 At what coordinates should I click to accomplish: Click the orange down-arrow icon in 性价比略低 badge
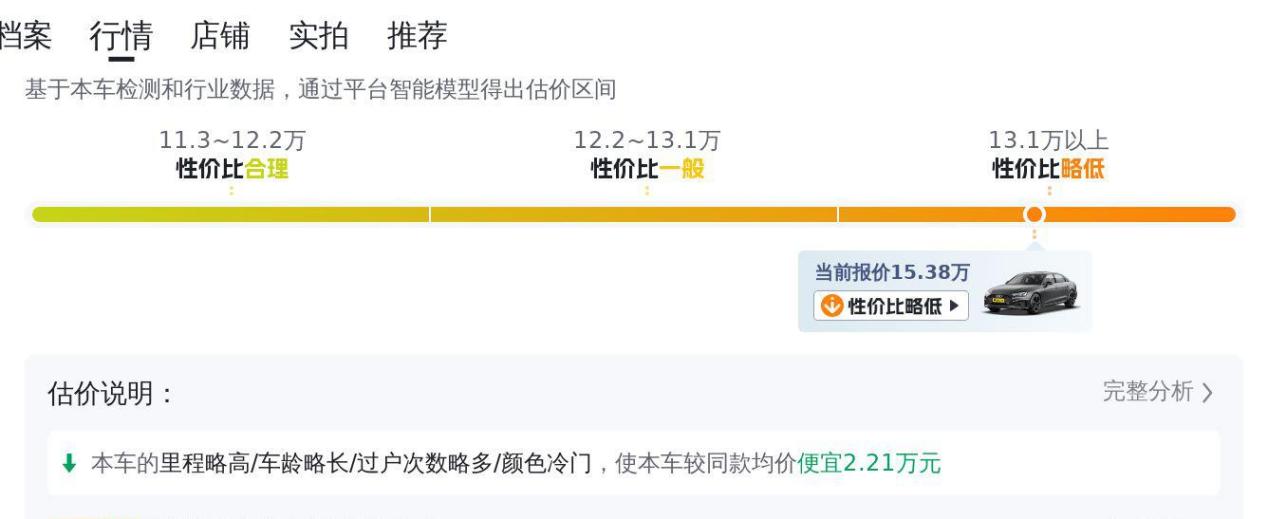pos(831,306)
